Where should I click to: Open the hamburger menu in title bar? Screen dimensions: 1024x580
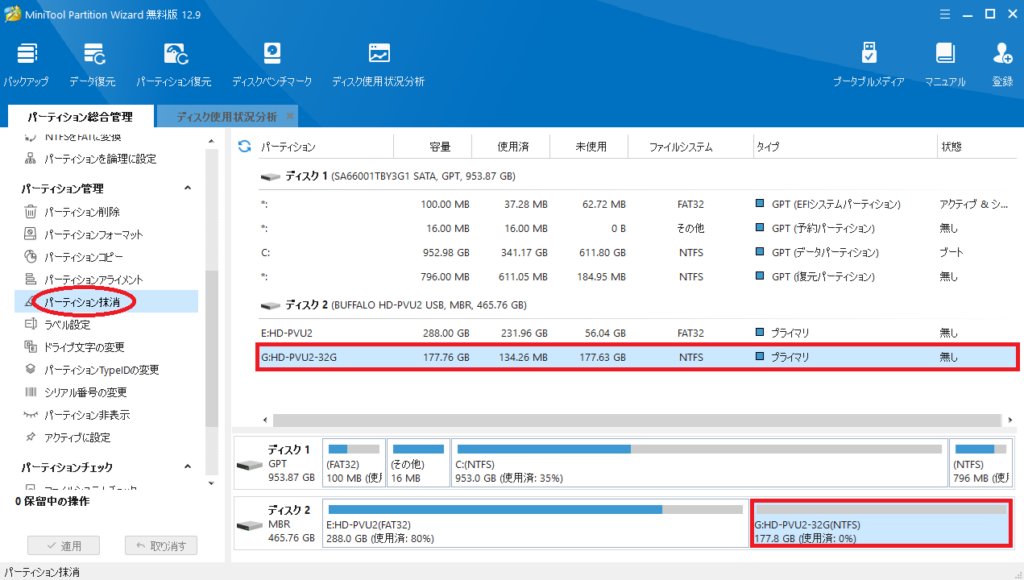tap(945, 14)
